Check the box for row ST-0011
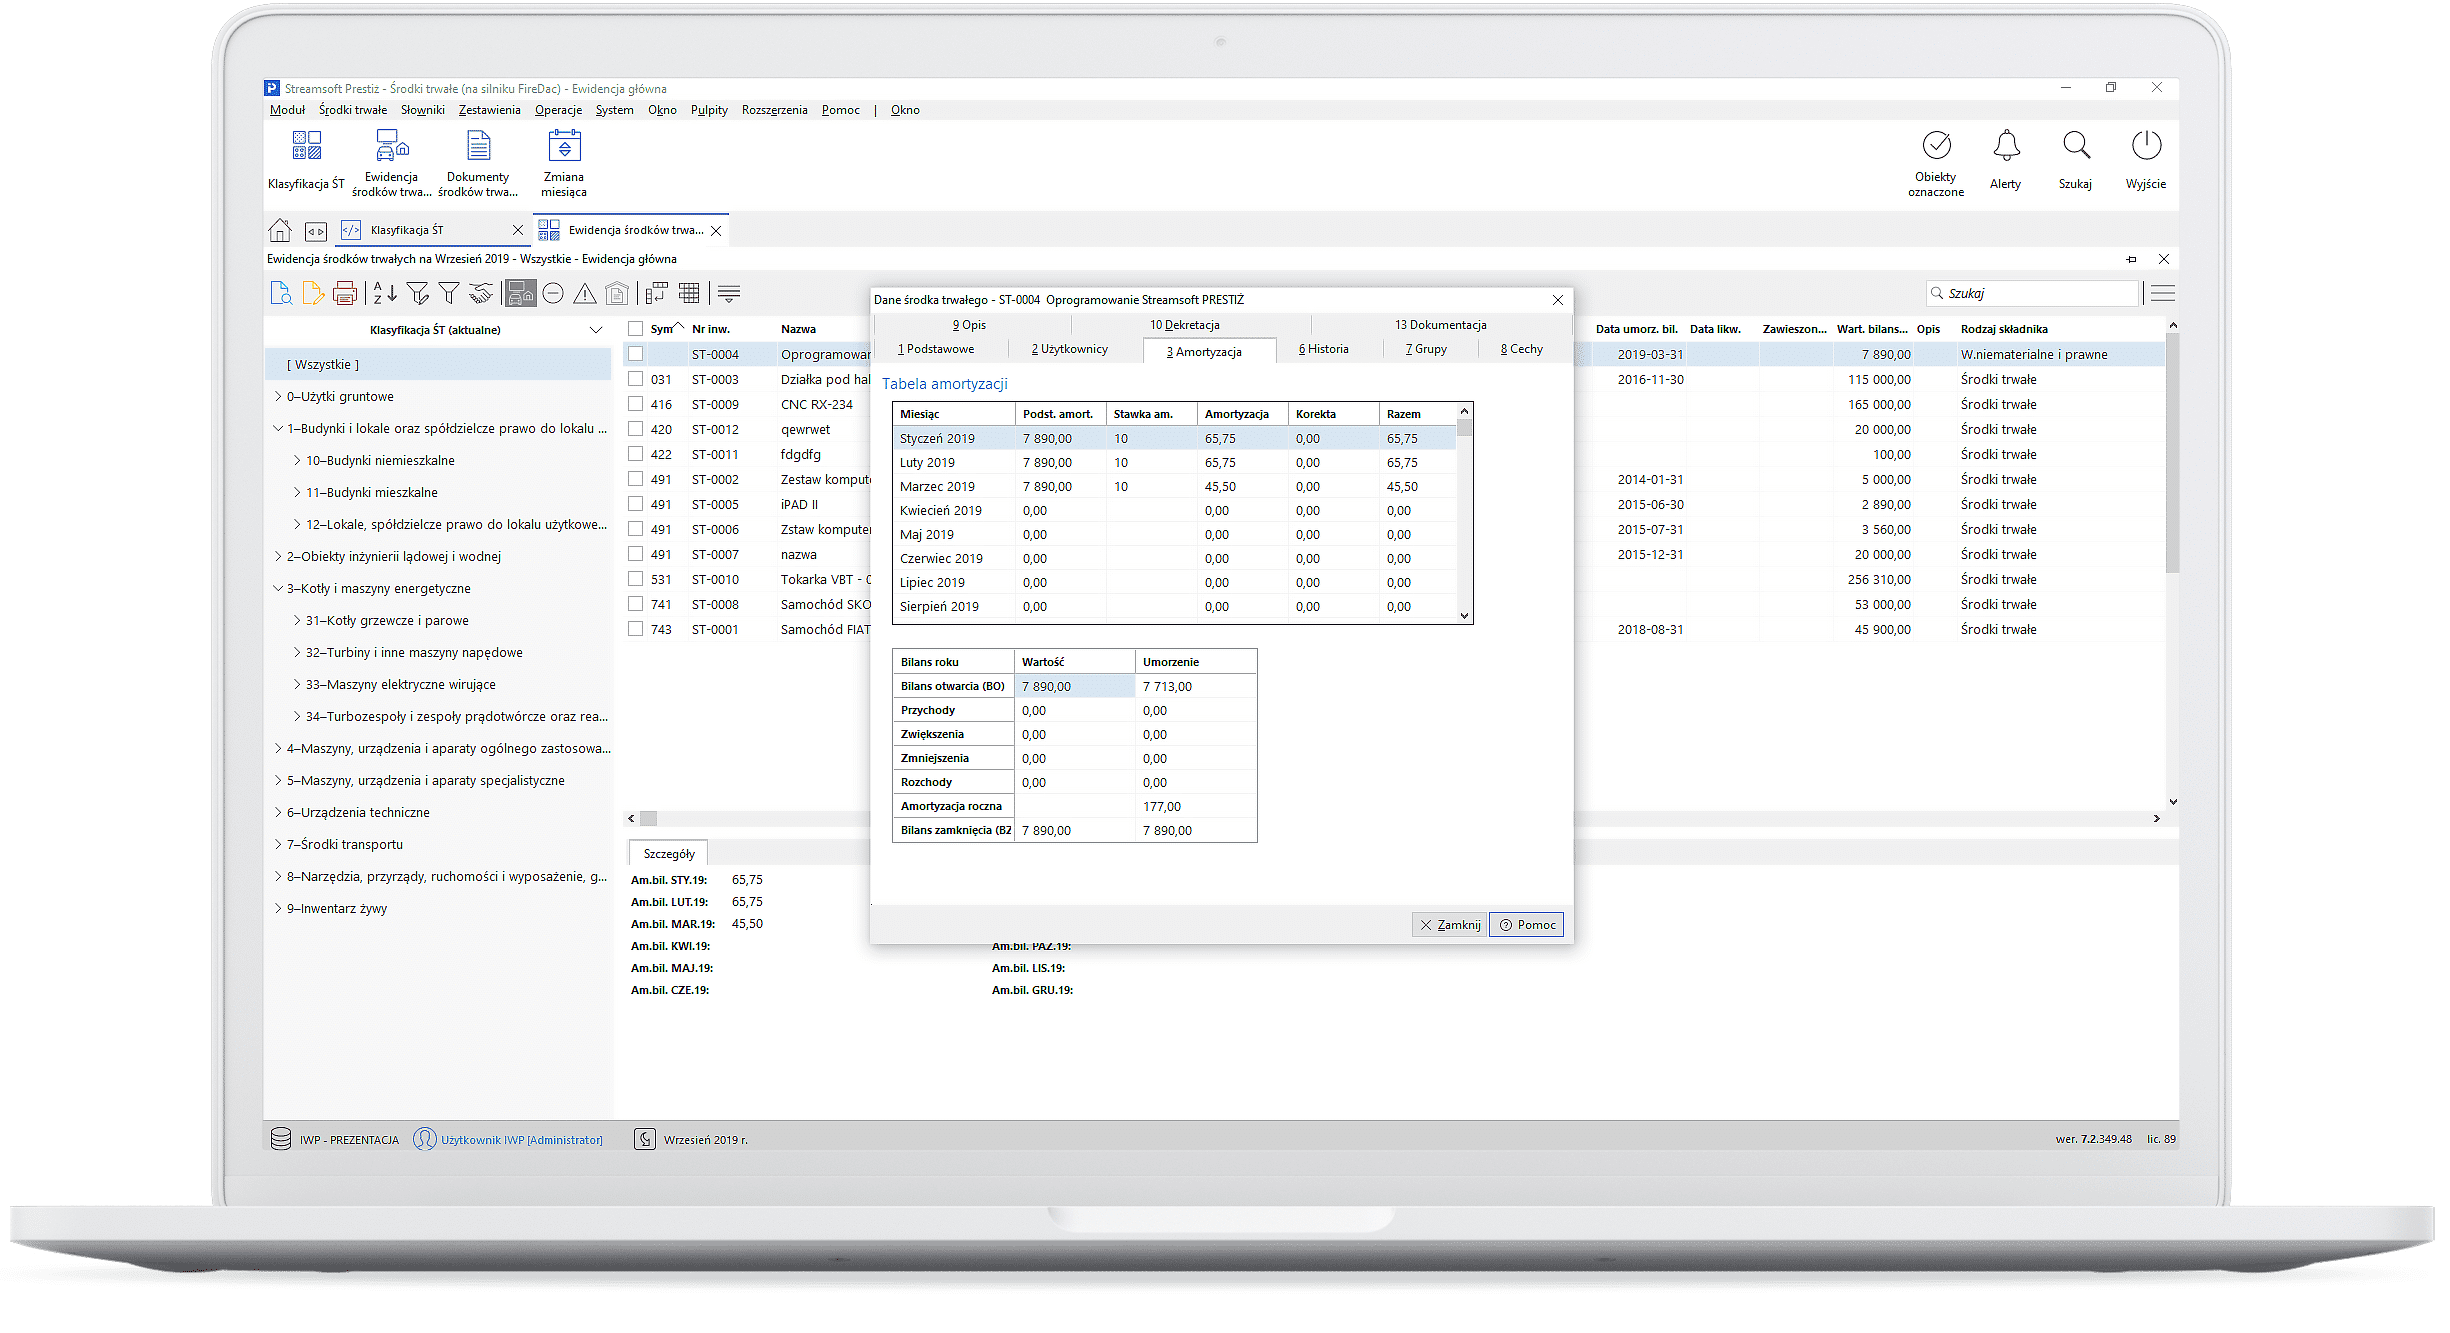The image size is (2450, 1333). [635, 454]
